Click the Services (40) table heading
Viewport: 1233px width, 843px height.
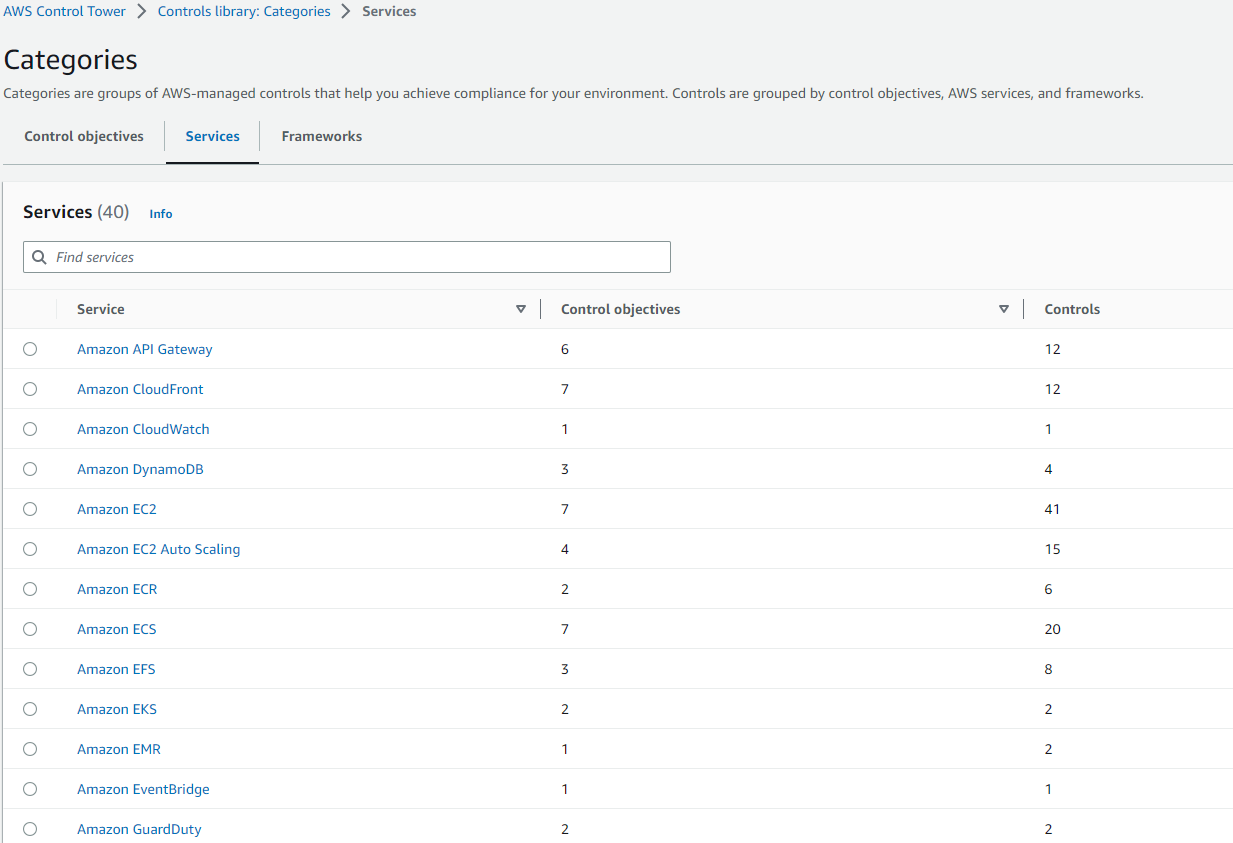[76, 212]
